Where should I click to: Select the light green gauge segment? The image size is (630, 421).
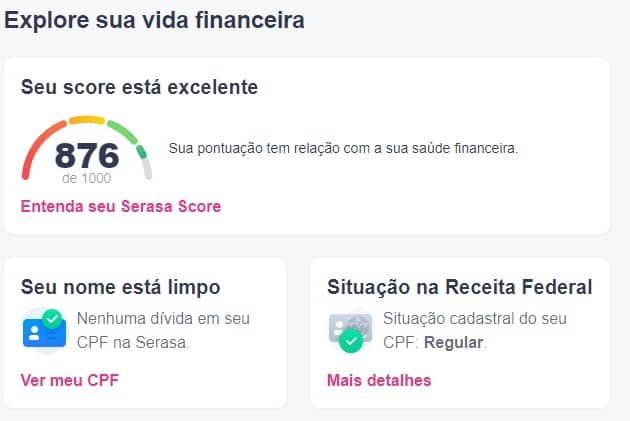(x=123, y=131)
